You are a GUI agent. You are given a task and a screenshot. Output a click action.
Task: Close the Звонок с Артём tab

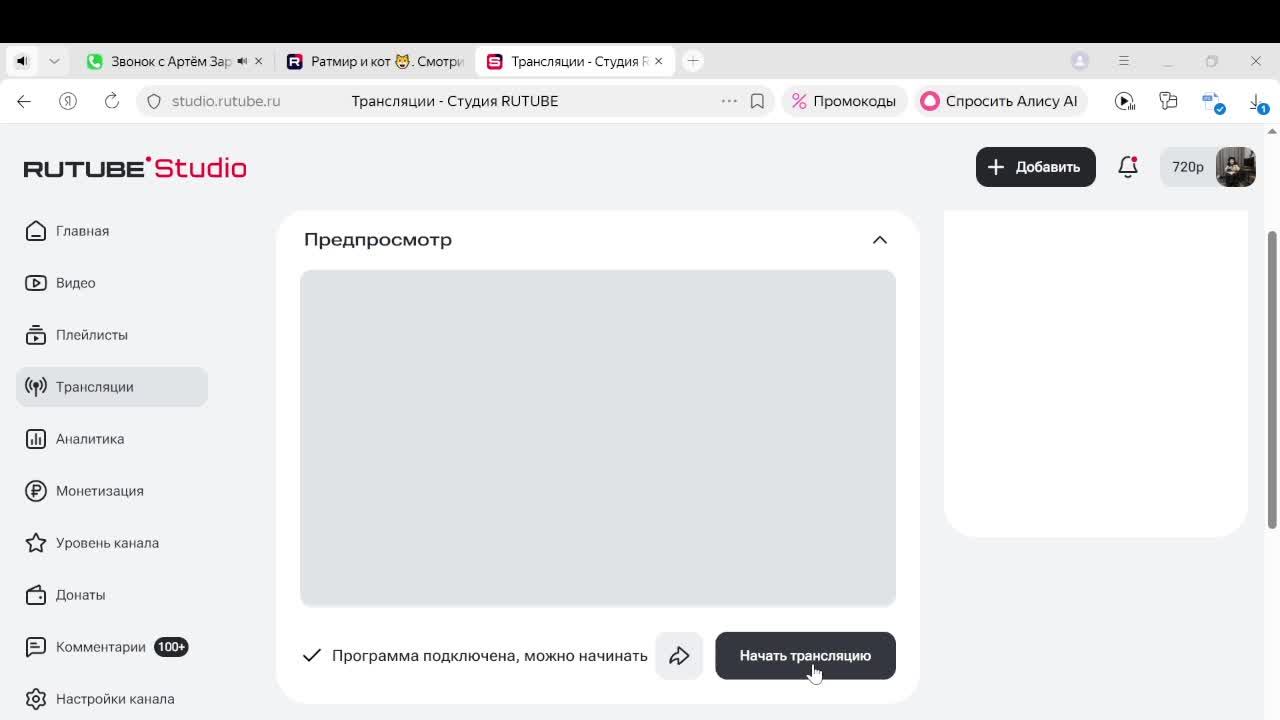[x=258, y=61]
